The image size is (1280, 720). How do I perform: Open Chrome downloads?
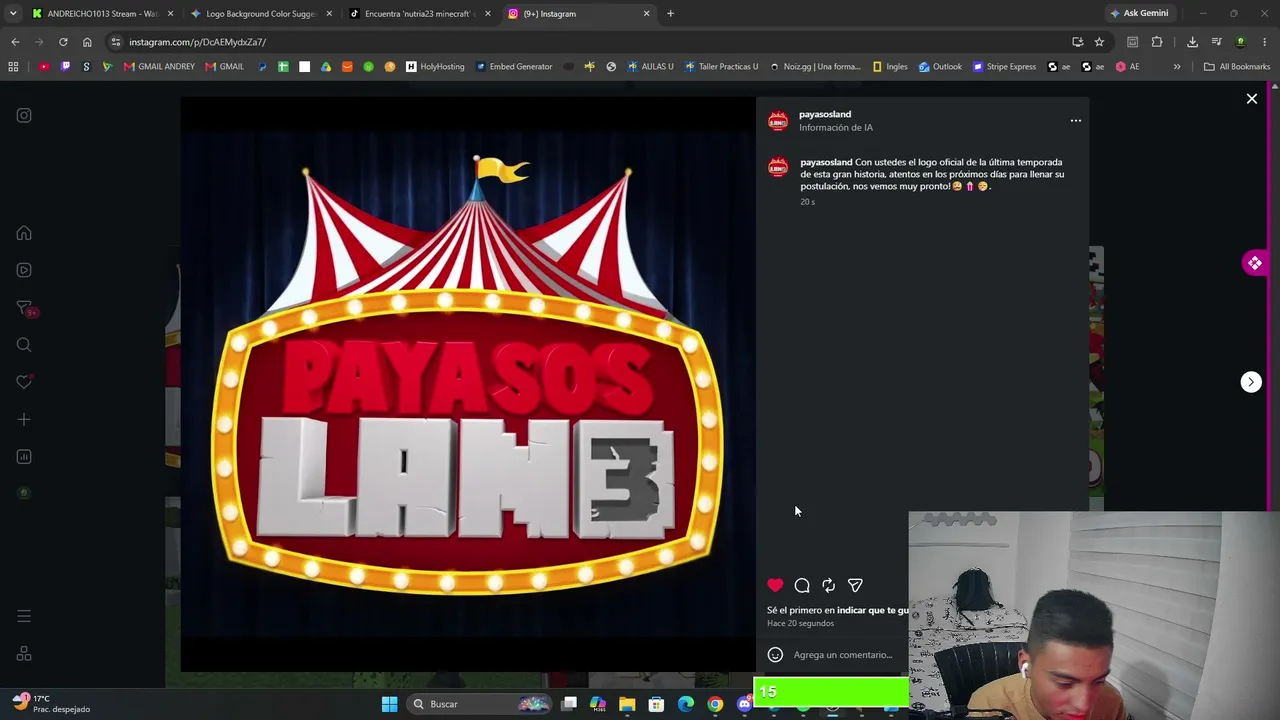click(1192, 42)
